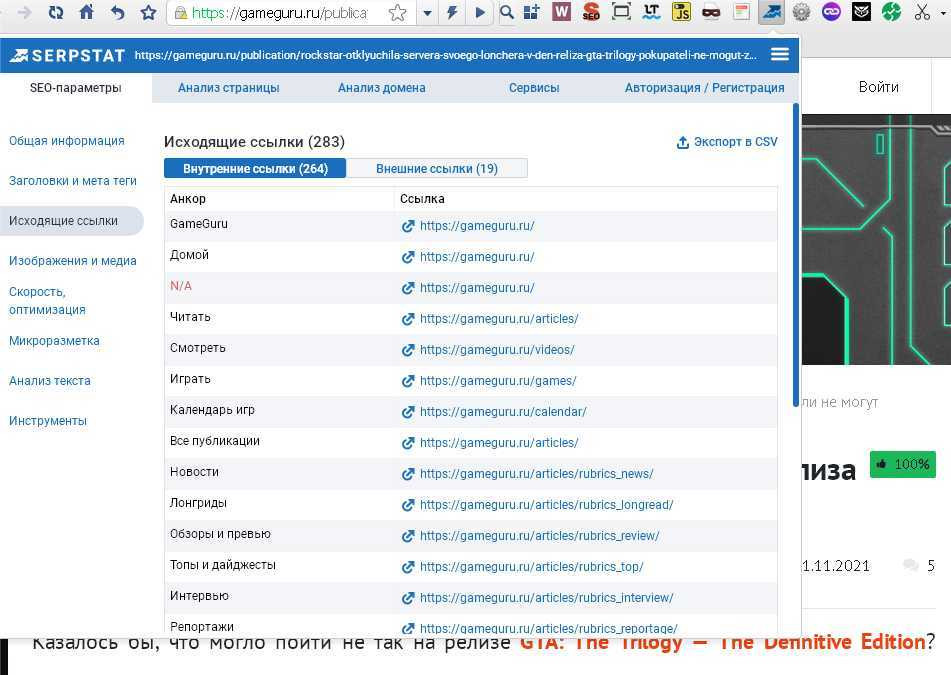This screenshot has height=675, width=951.
Task: Click the article header image on page
Action: coord(876,240)
